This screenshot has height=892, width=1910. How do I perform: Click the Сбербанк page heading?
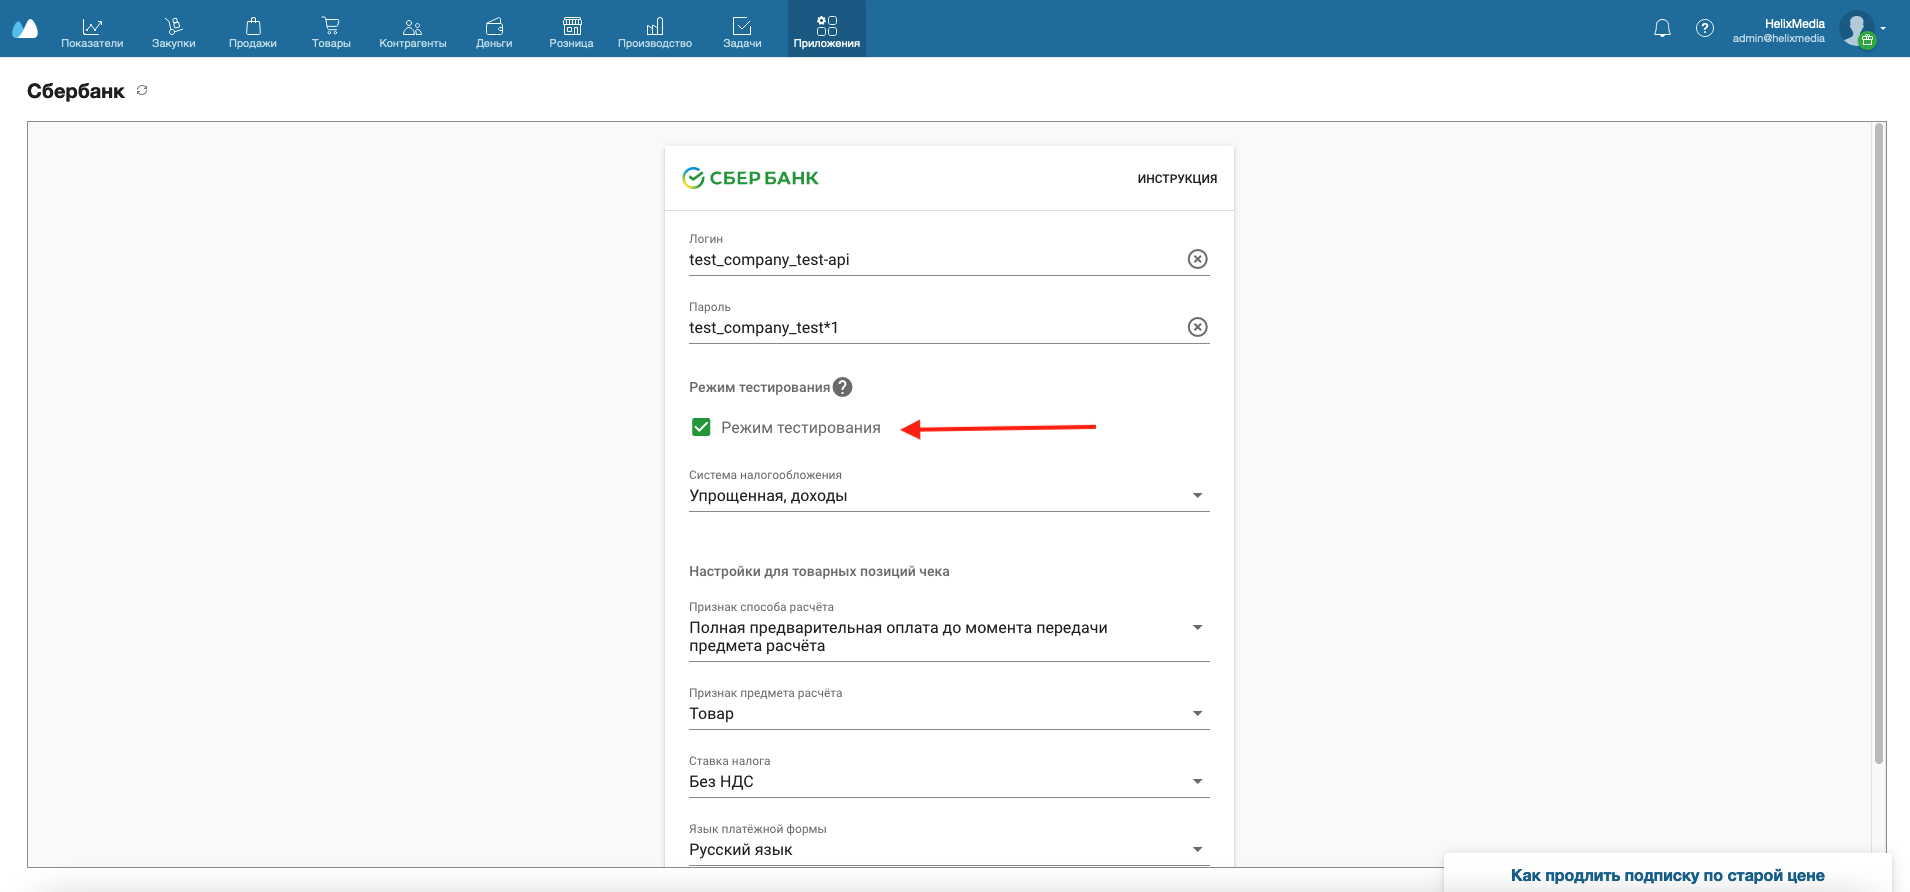click(x=76, y=91)
